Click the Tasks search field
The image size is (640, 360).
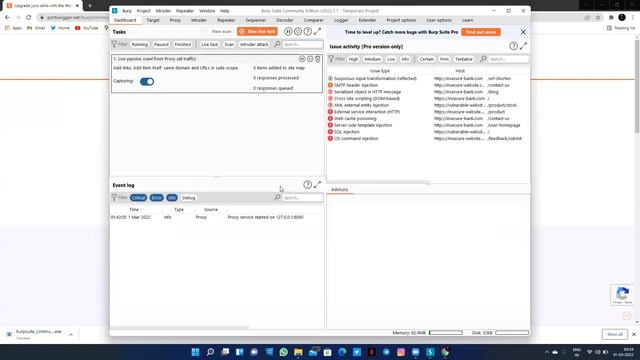click(302, 44)
